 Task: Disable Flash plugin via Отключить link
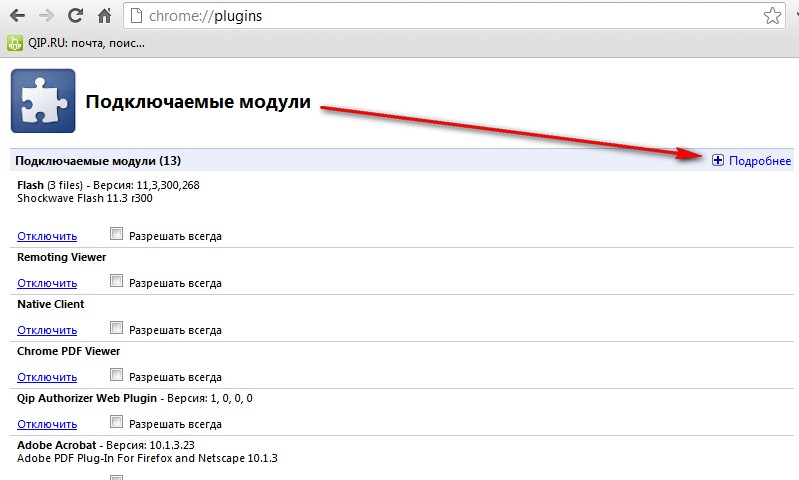tap(47, 236)
